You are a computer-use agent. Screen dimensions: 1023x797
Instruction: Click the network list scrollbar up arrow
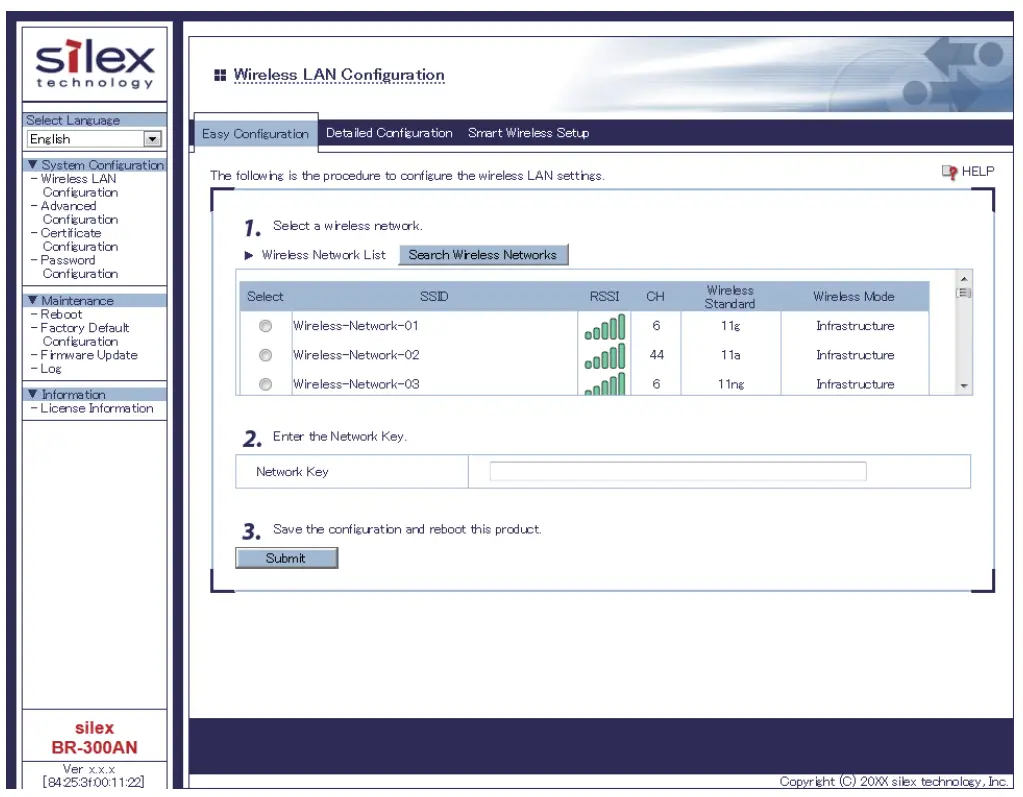(964, 278)
